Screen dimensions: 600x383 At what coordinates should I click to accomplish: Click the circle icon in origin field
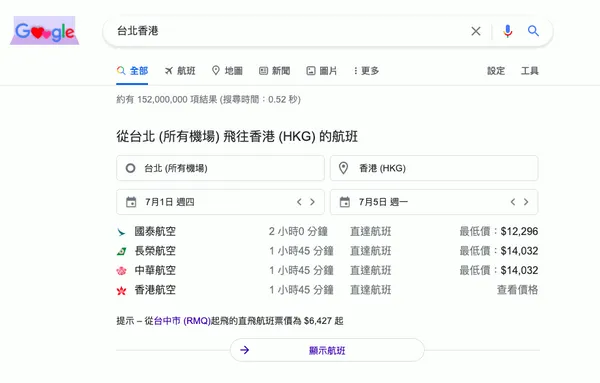130,168
